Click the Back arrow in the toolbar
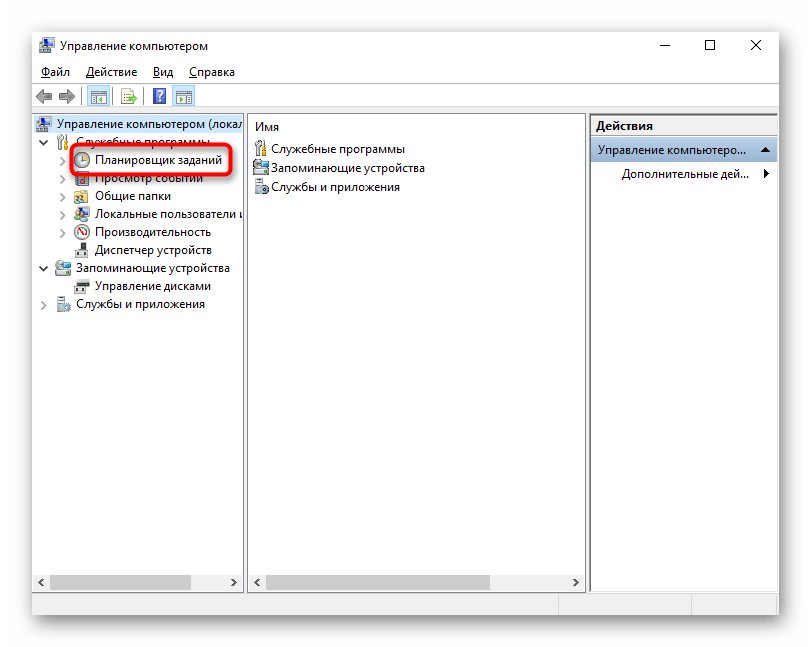This screenshot has height=647, width=811. click(x=44, y=97)
